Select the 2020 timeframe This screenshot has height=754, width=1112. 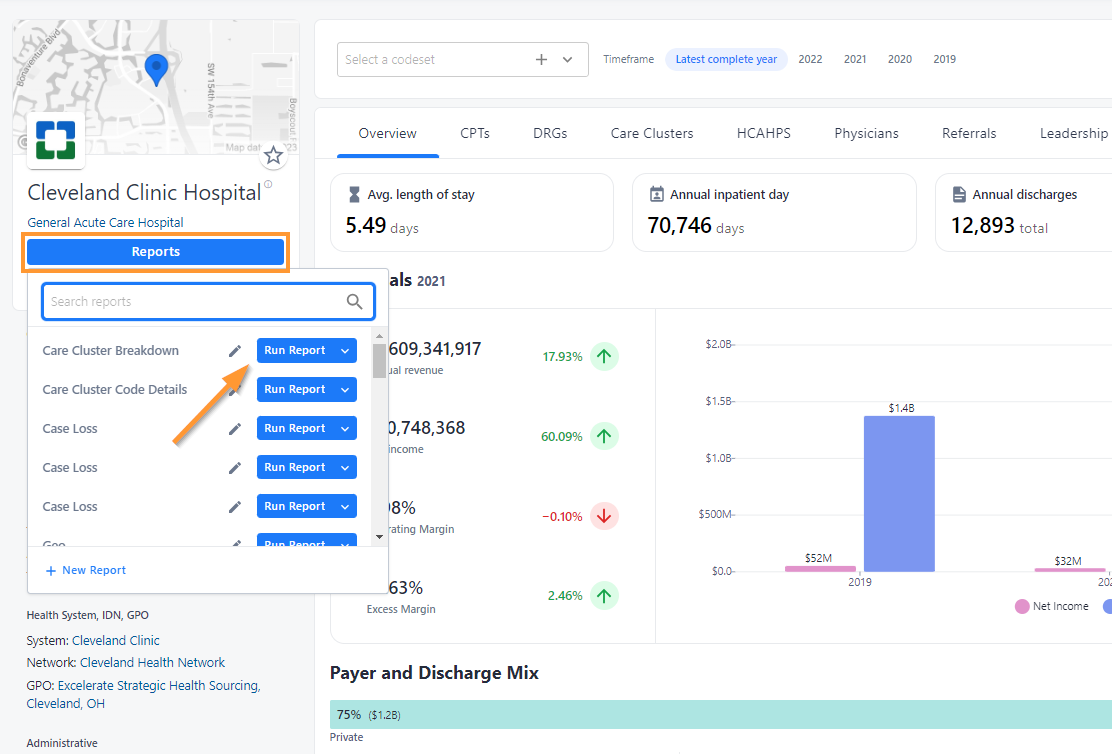coord(899,60)
